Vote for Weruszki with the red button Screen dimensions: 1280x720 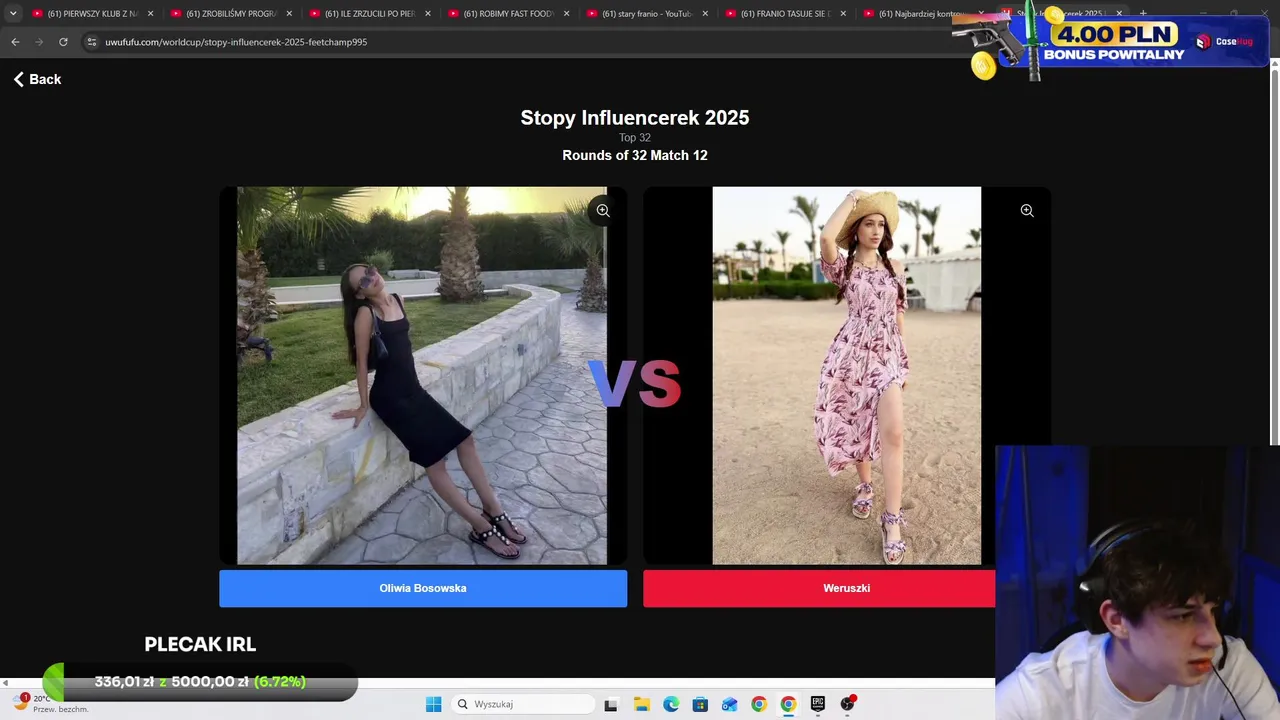819,588
